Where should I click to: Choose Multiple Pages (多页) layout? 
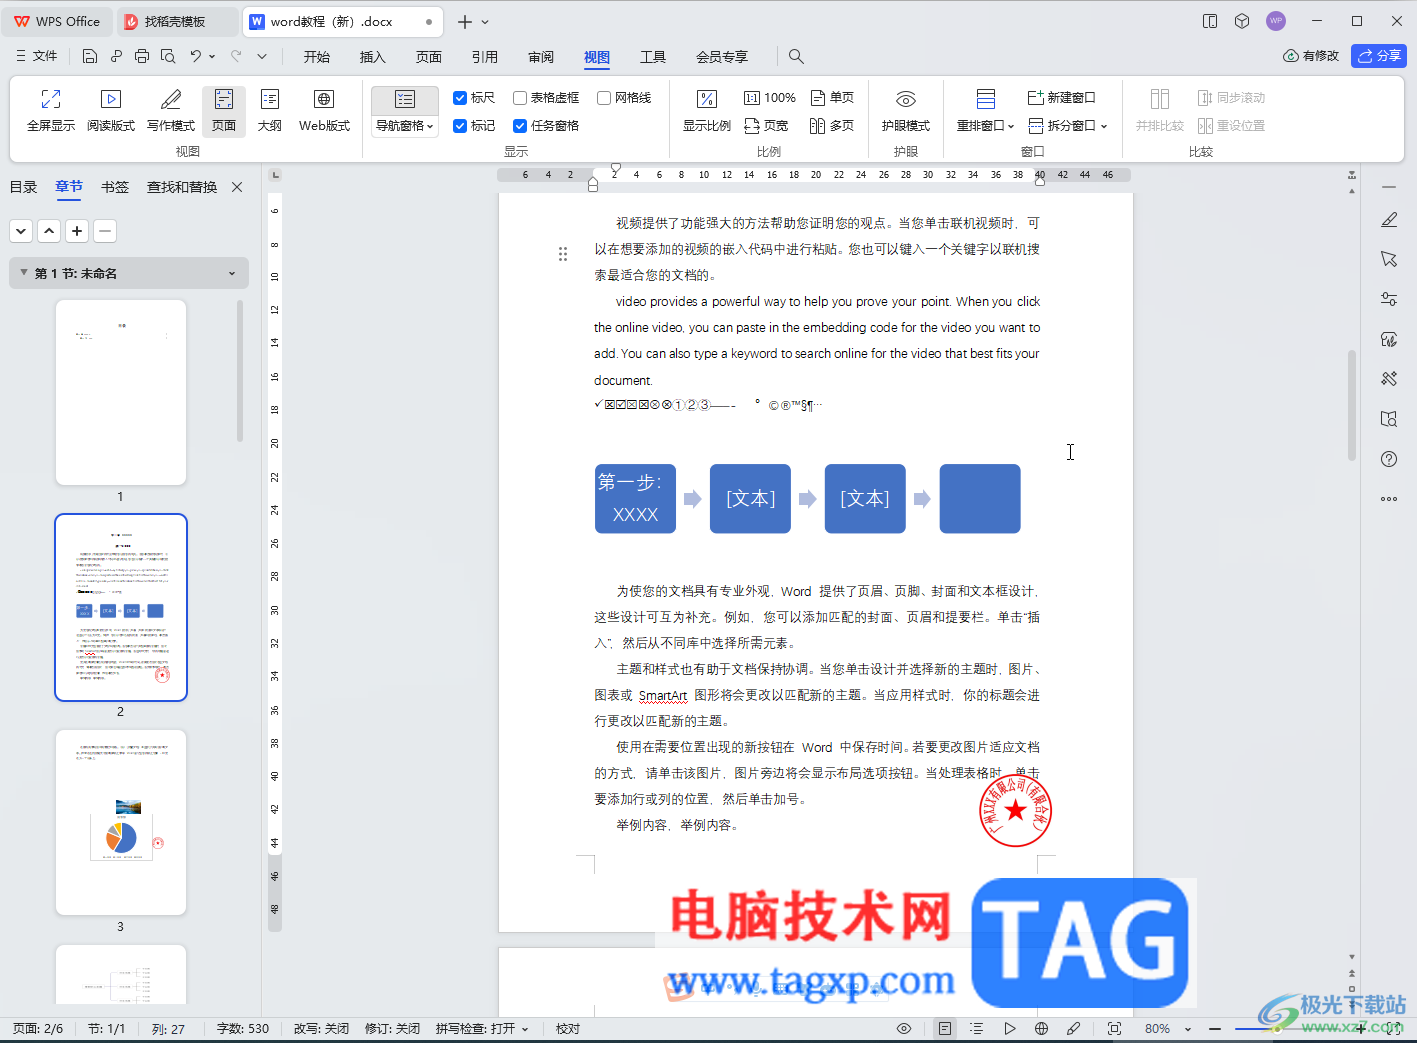point(832,126)
